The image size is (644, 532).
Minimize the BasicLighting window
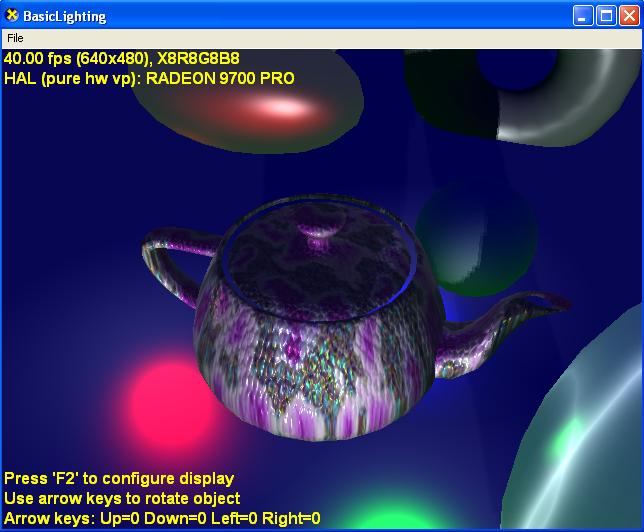(x=583, y=16)
